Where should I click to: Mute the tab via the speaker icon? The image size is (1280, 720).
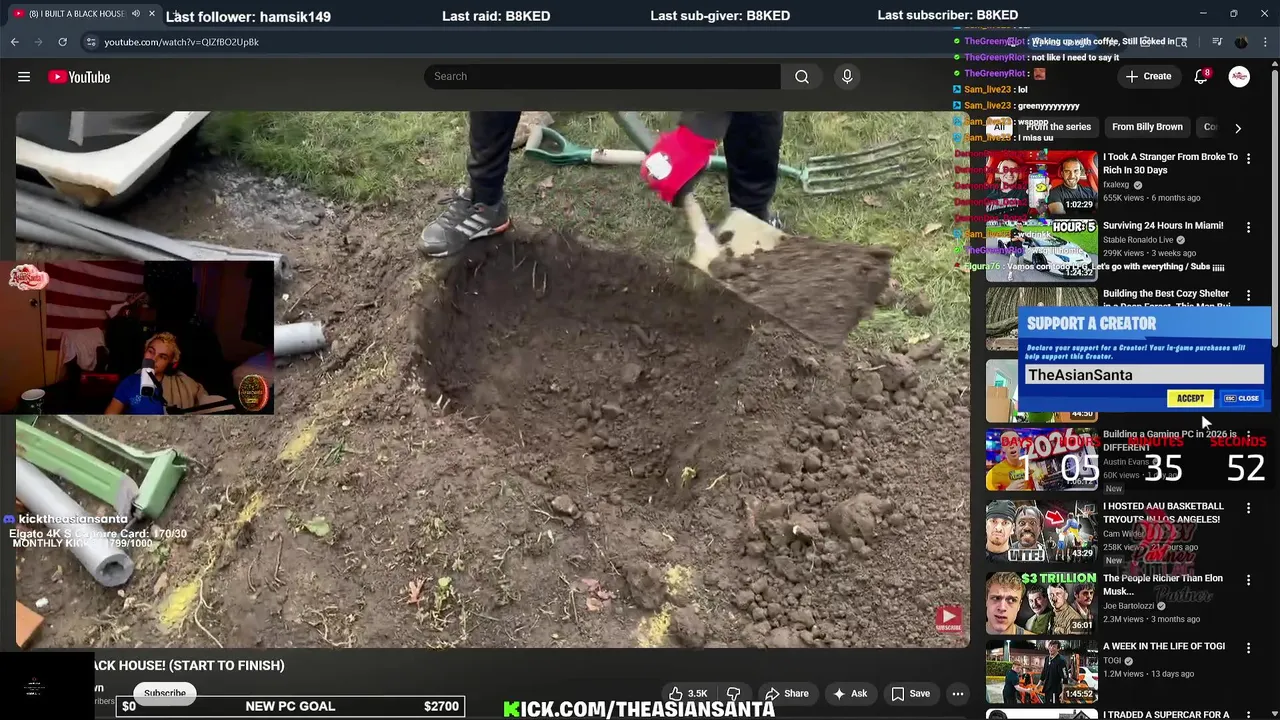click(x=136, y=14)
